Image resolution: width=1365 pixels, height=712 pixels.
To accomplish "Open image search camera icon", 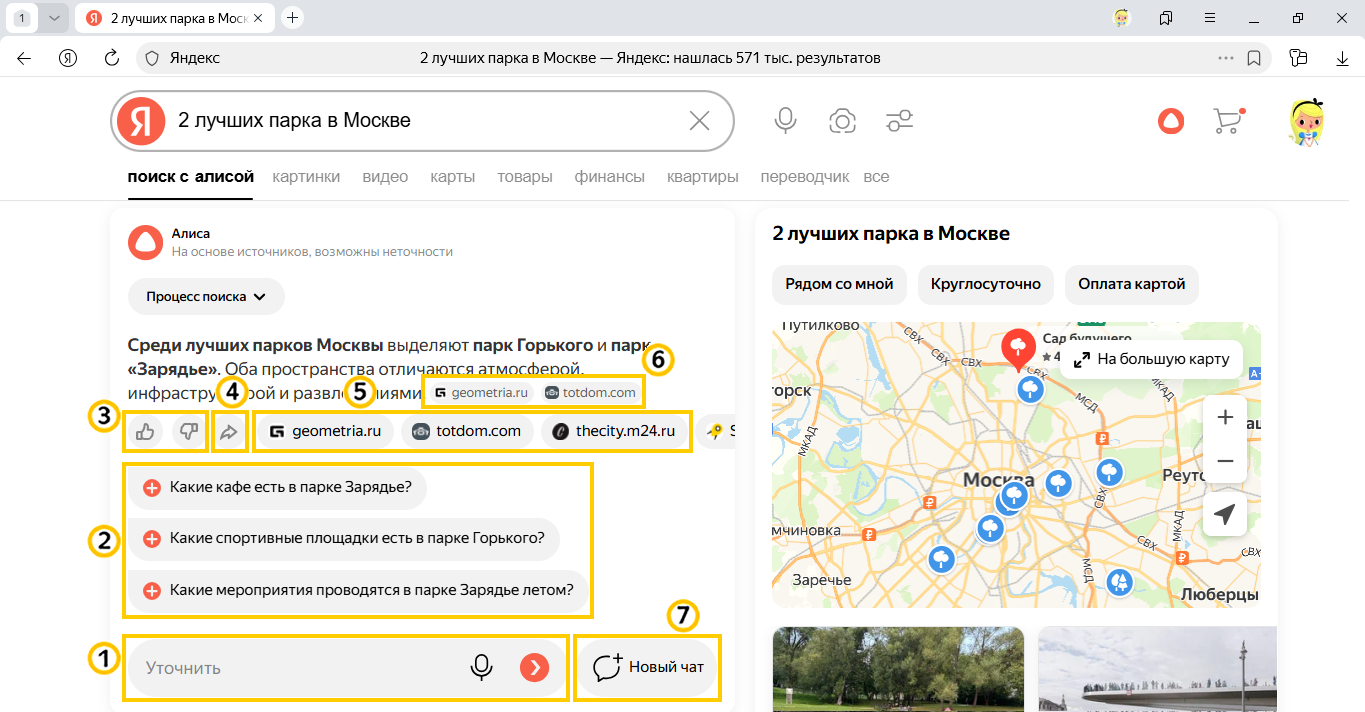I will pos(842,121).
